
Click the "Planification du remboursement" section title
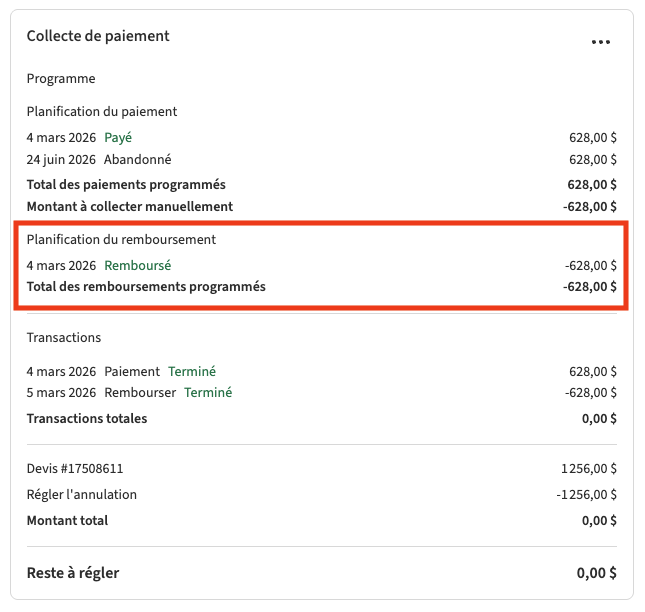click(121, 240)
